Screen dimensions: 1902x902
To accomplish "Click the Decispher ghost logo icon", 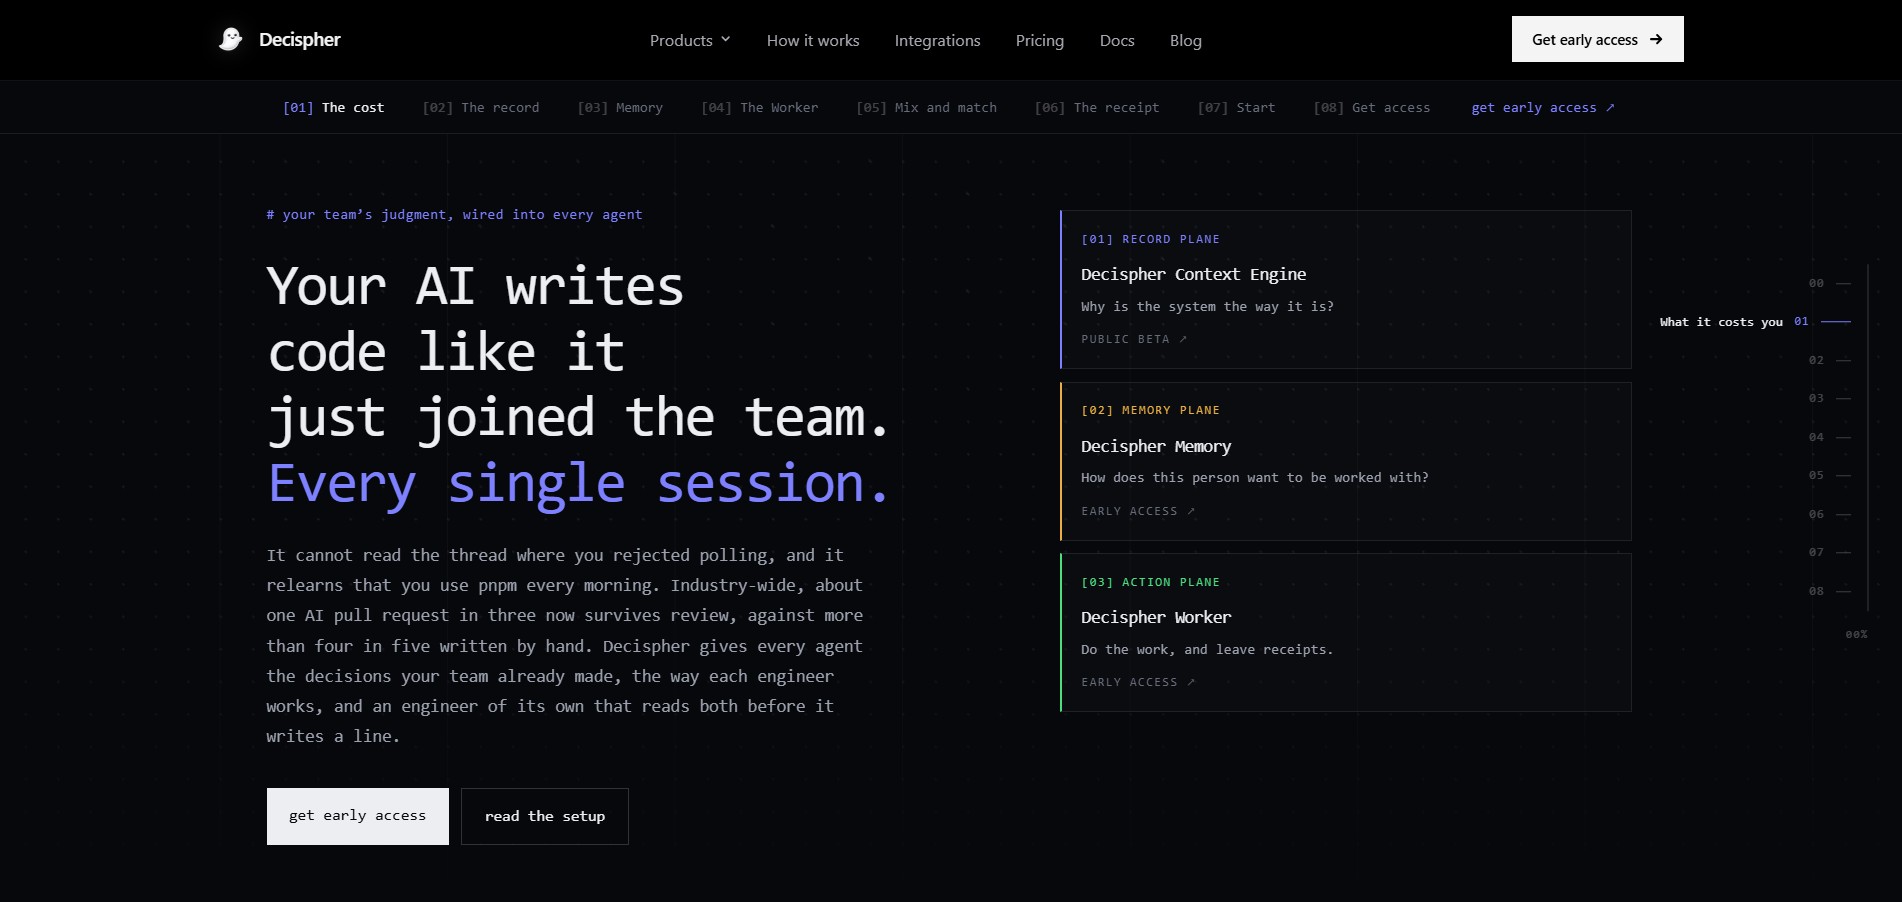I will tap(231, 39).
